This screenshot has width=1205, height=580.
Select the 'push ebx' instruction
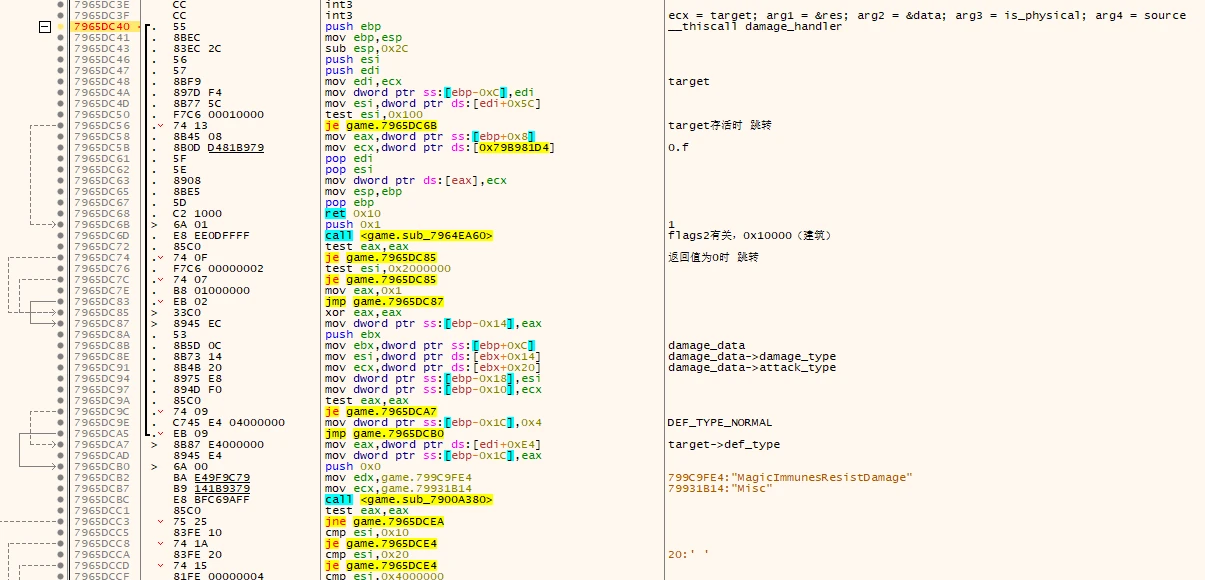click(x=353, y=335)
